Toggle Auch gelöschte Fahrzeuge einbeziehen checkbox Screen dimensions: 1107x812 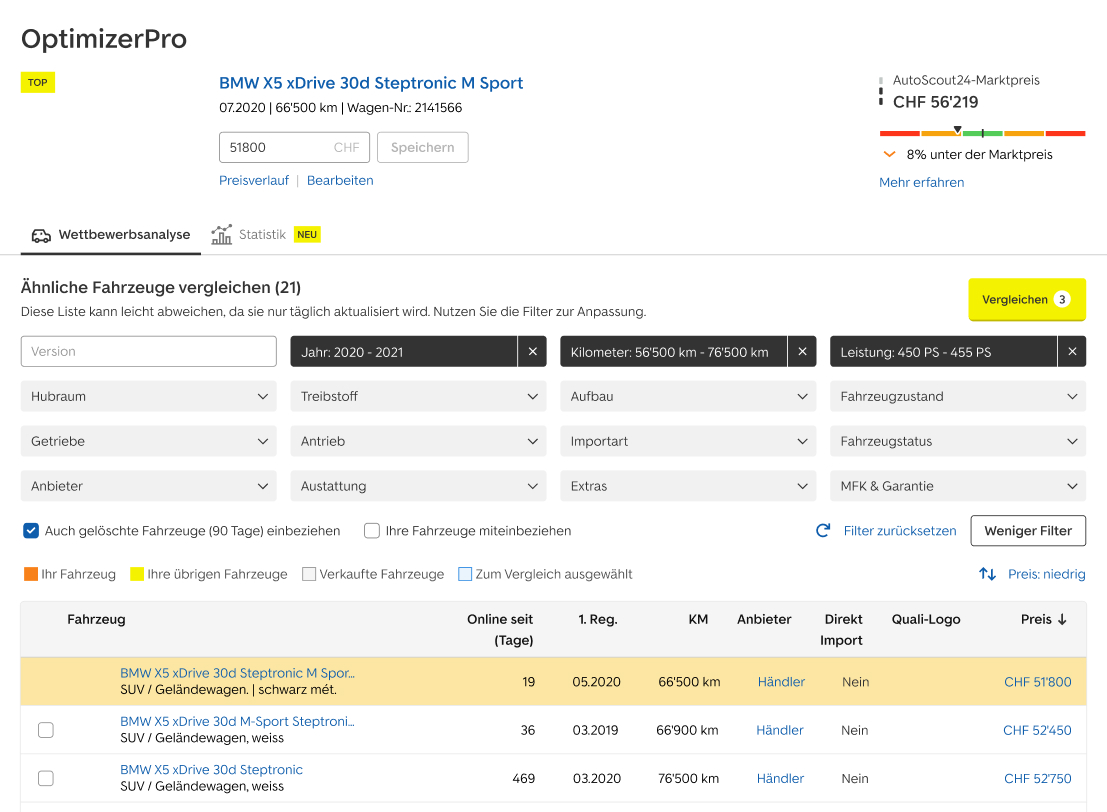(x=30, y=531)
